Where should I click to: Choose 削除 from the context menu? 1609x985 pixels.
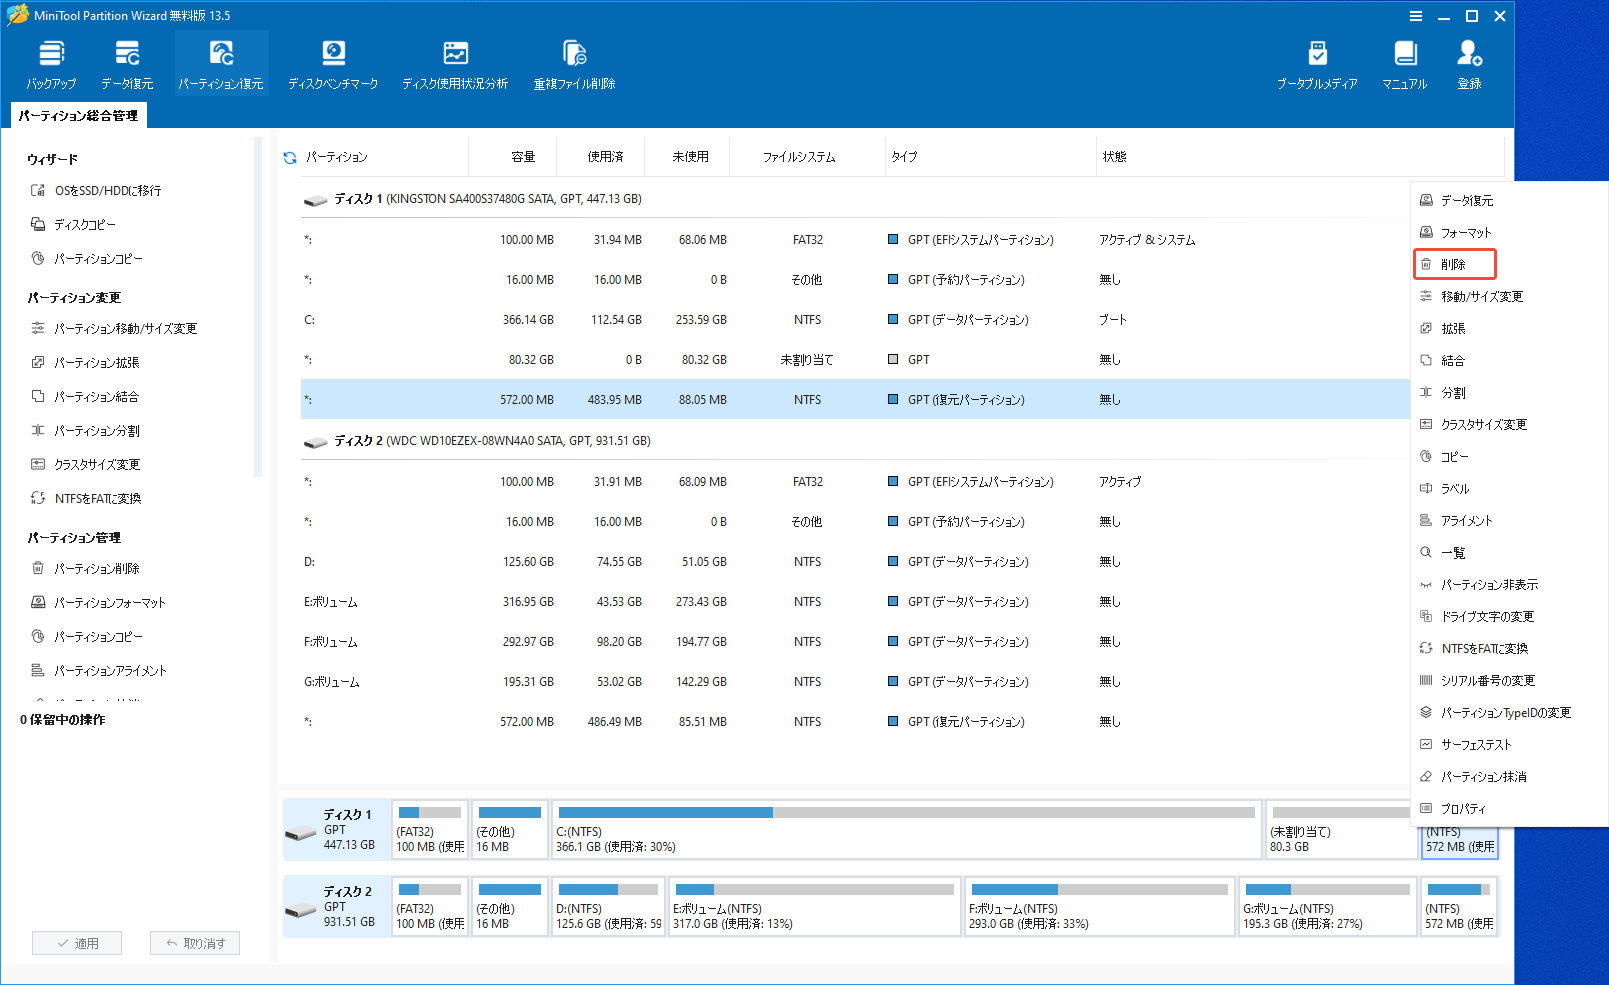tap(1454, 263)
